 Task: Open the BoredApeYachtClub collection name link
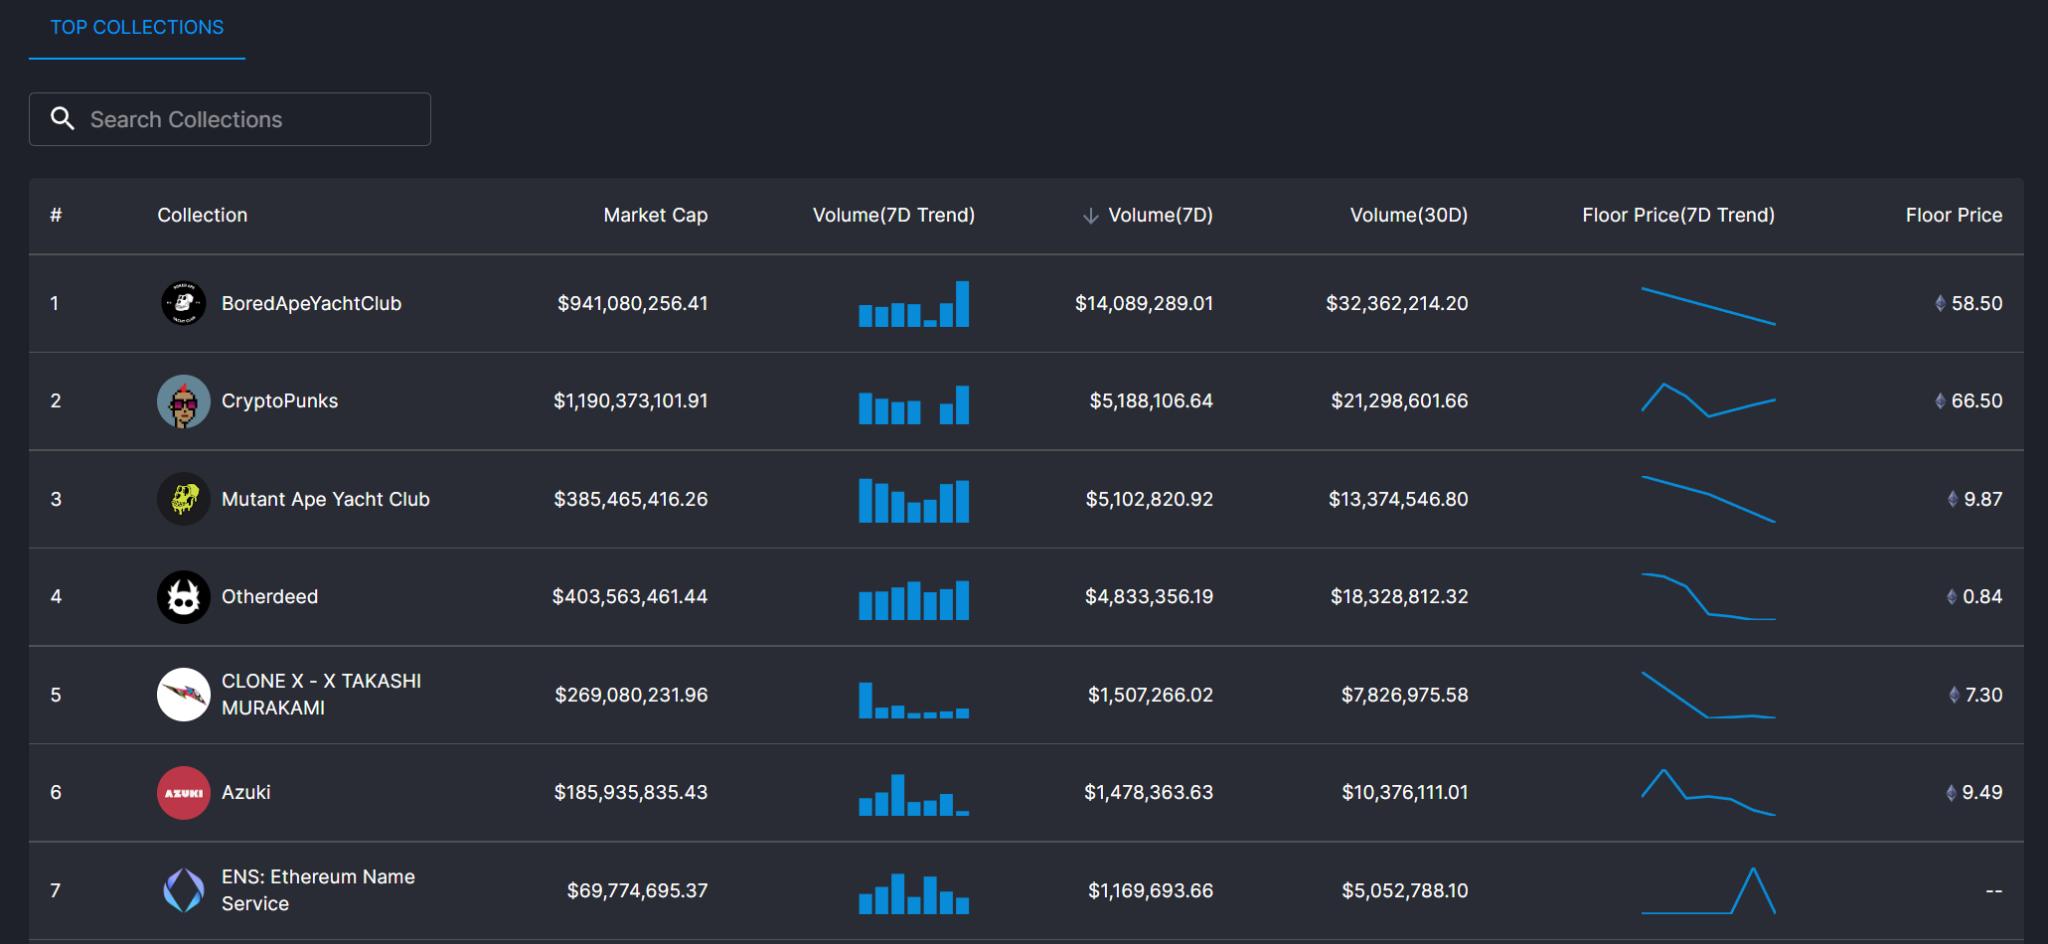coord(311,303)
